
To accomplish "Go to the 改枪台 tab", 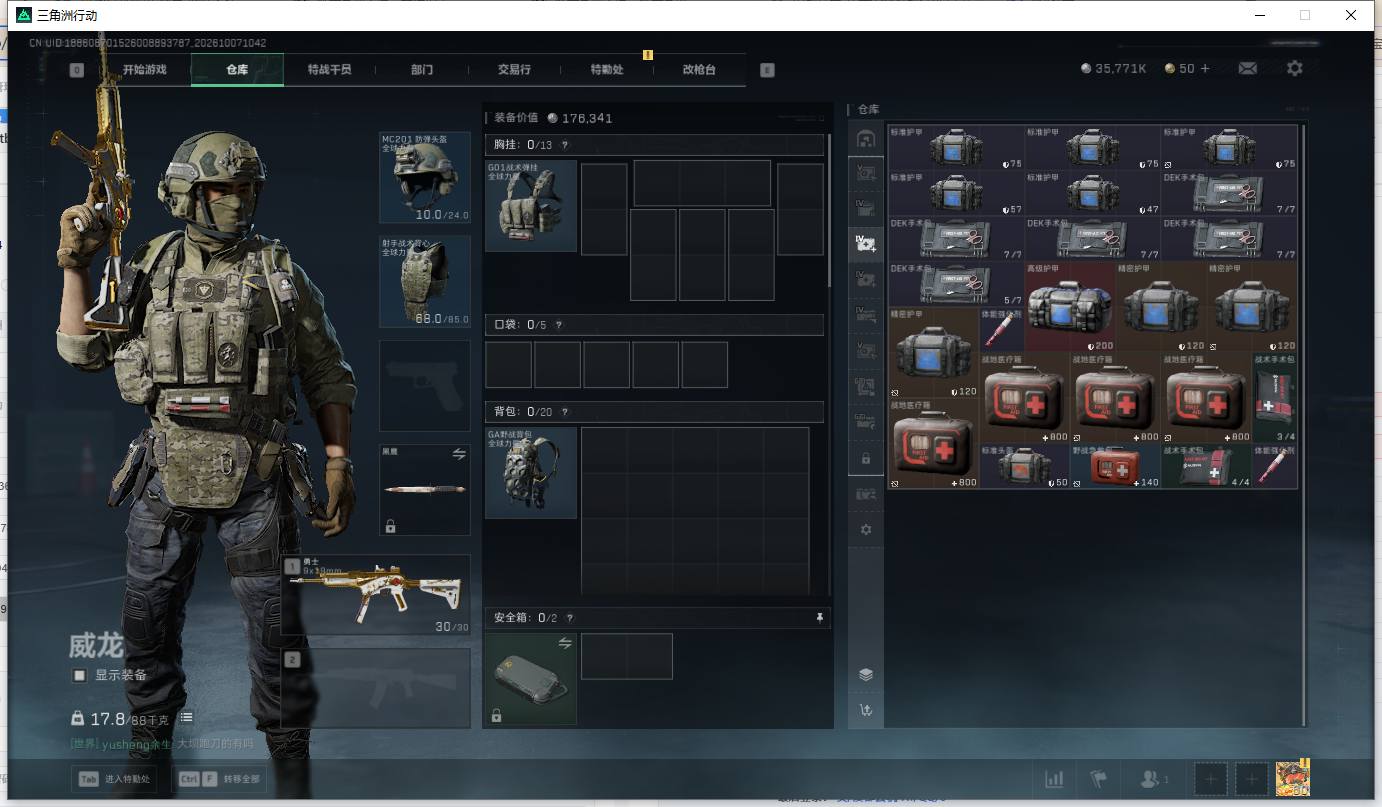I will (699, 70).
